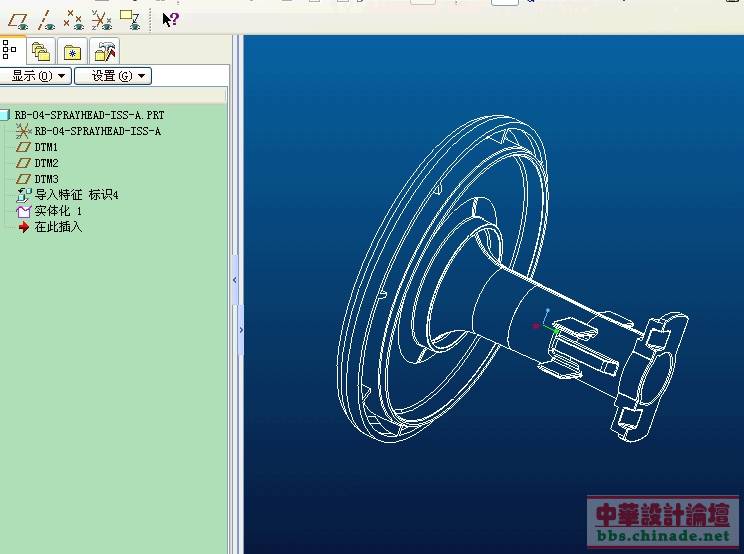The height and width of the screenshot is (554, 744).
Task: Click the 在此插入 red arrow marker
Action: click(24, 227)
